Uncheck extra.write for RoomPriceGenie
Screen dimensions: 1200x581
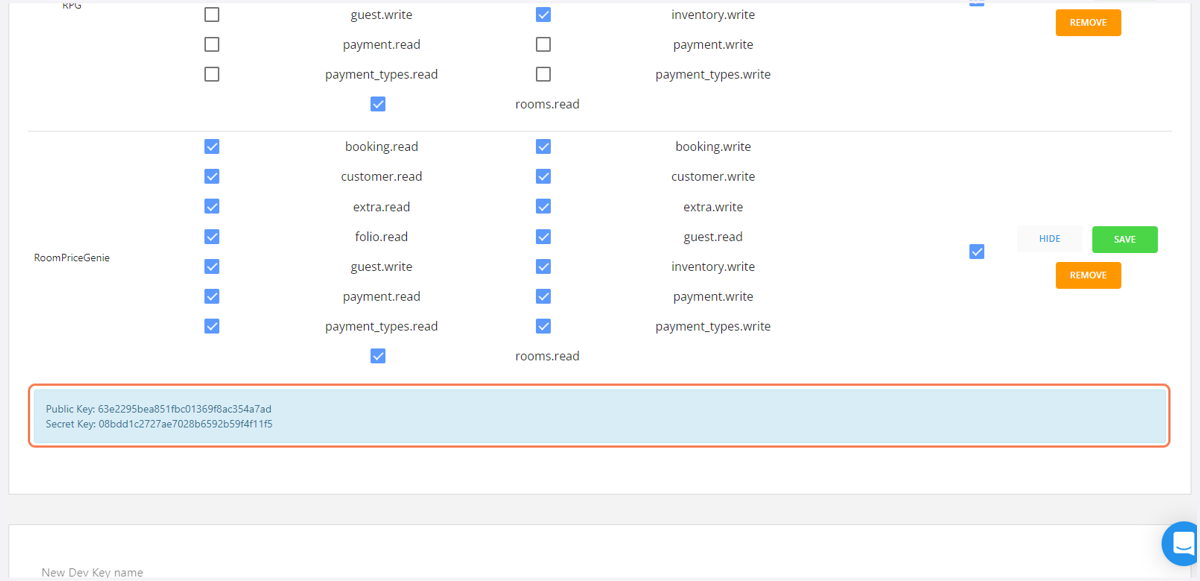coord(543,206)
